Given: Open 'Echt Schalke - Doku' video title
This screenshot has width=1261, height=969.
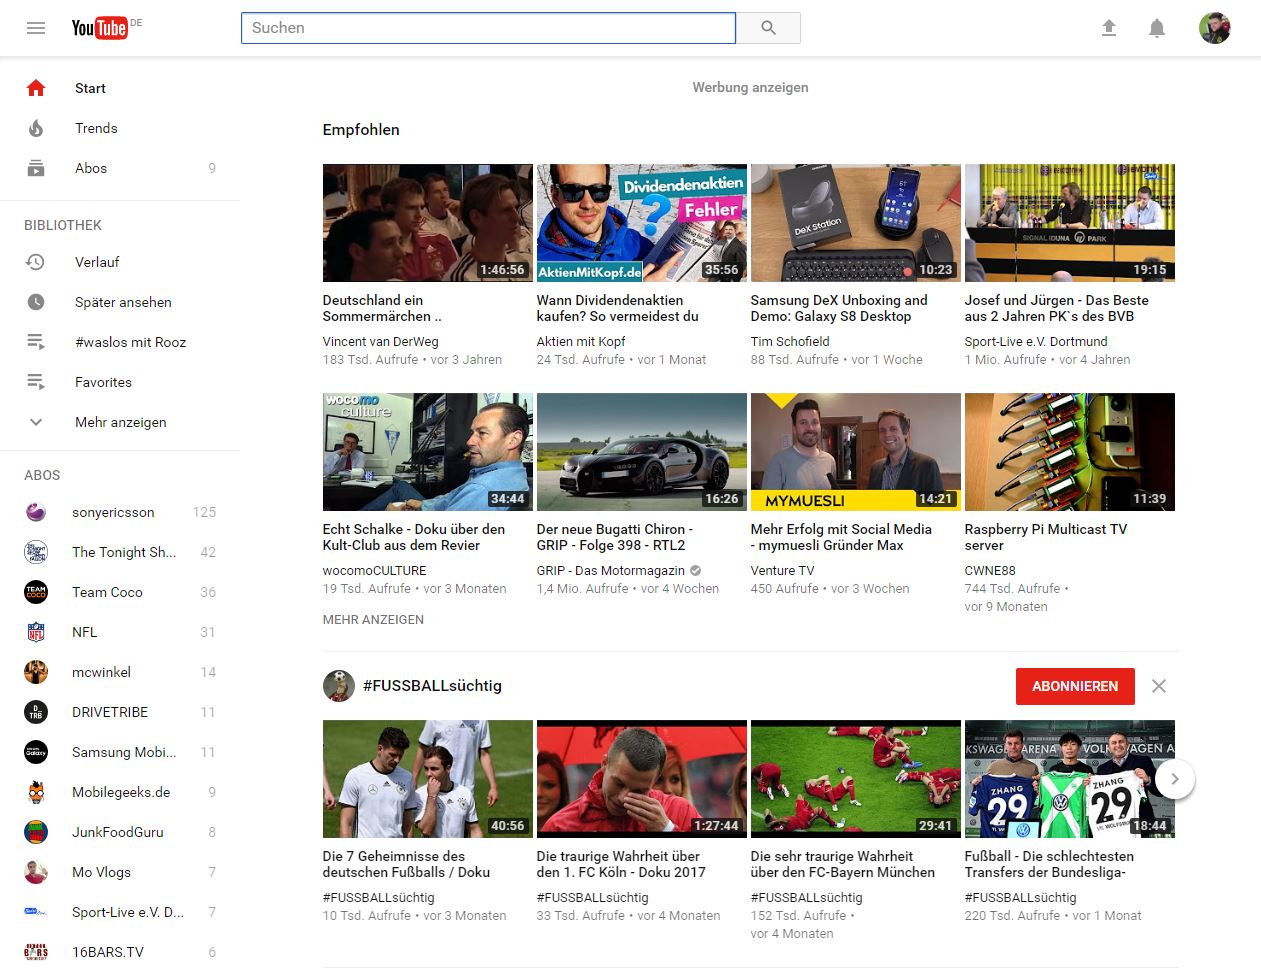Looking at the screenshot, I should [414, 537].
